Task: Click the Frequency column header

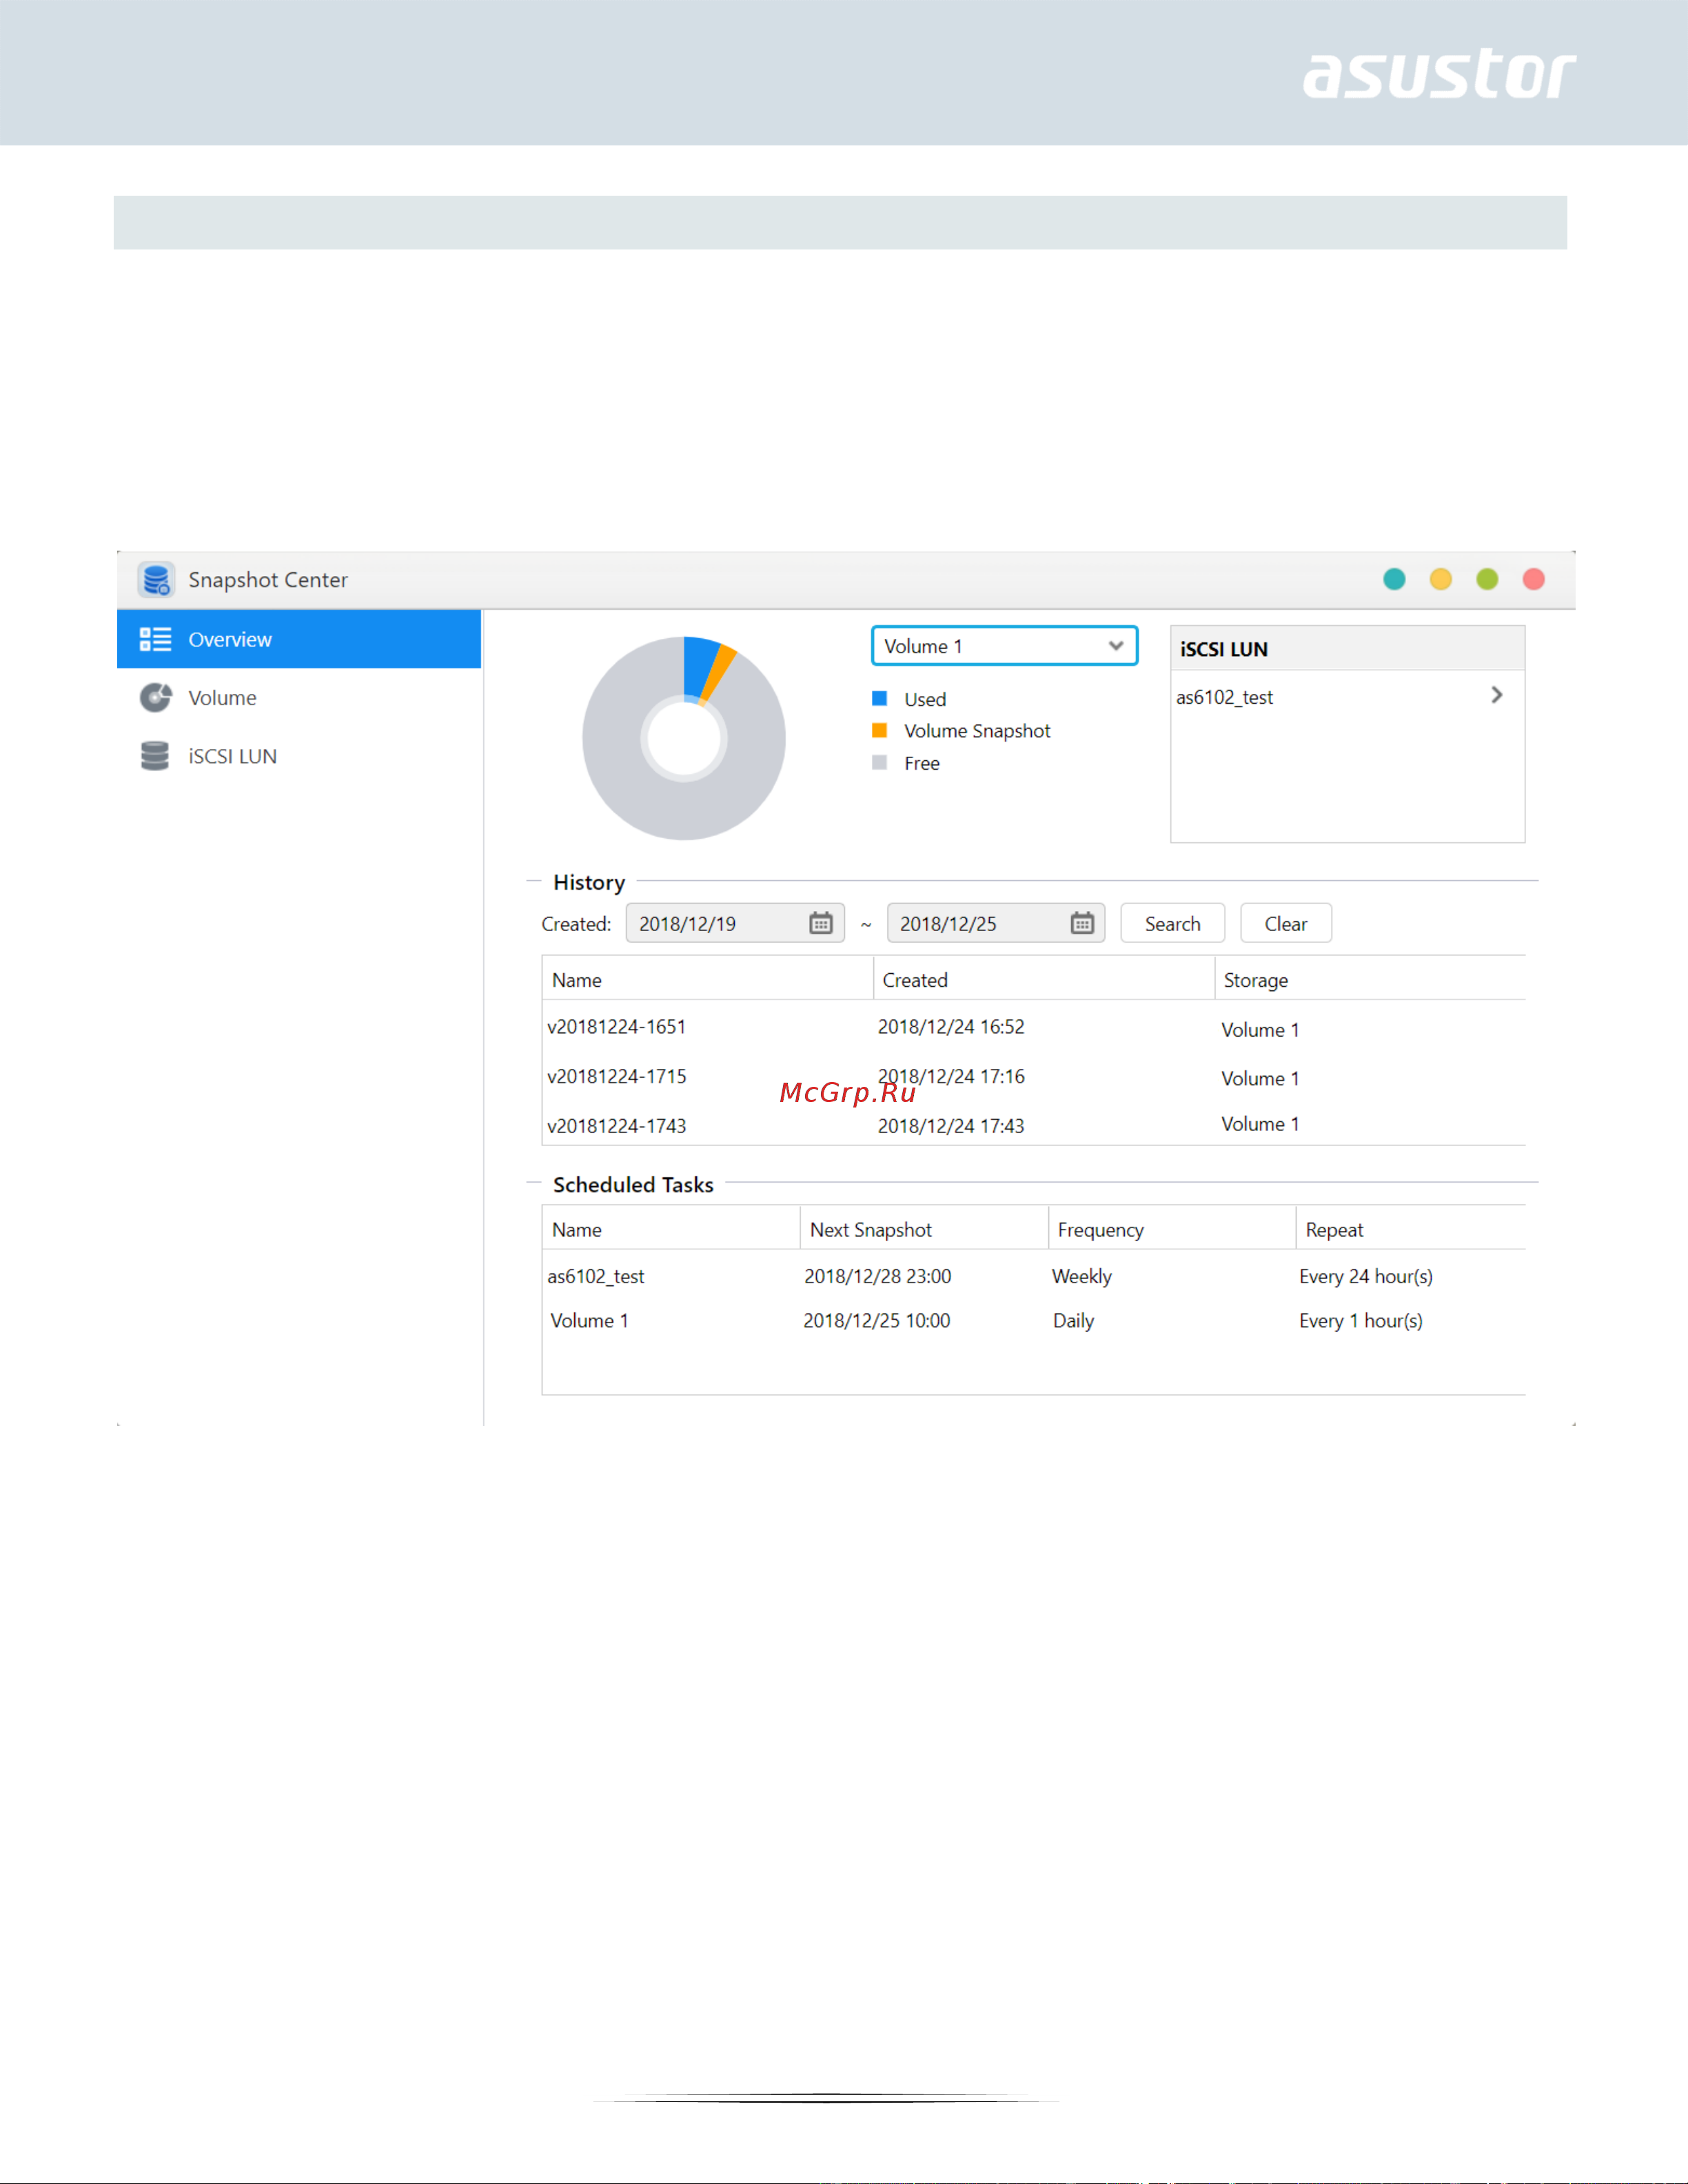Action: [x=1172, y=1230]
